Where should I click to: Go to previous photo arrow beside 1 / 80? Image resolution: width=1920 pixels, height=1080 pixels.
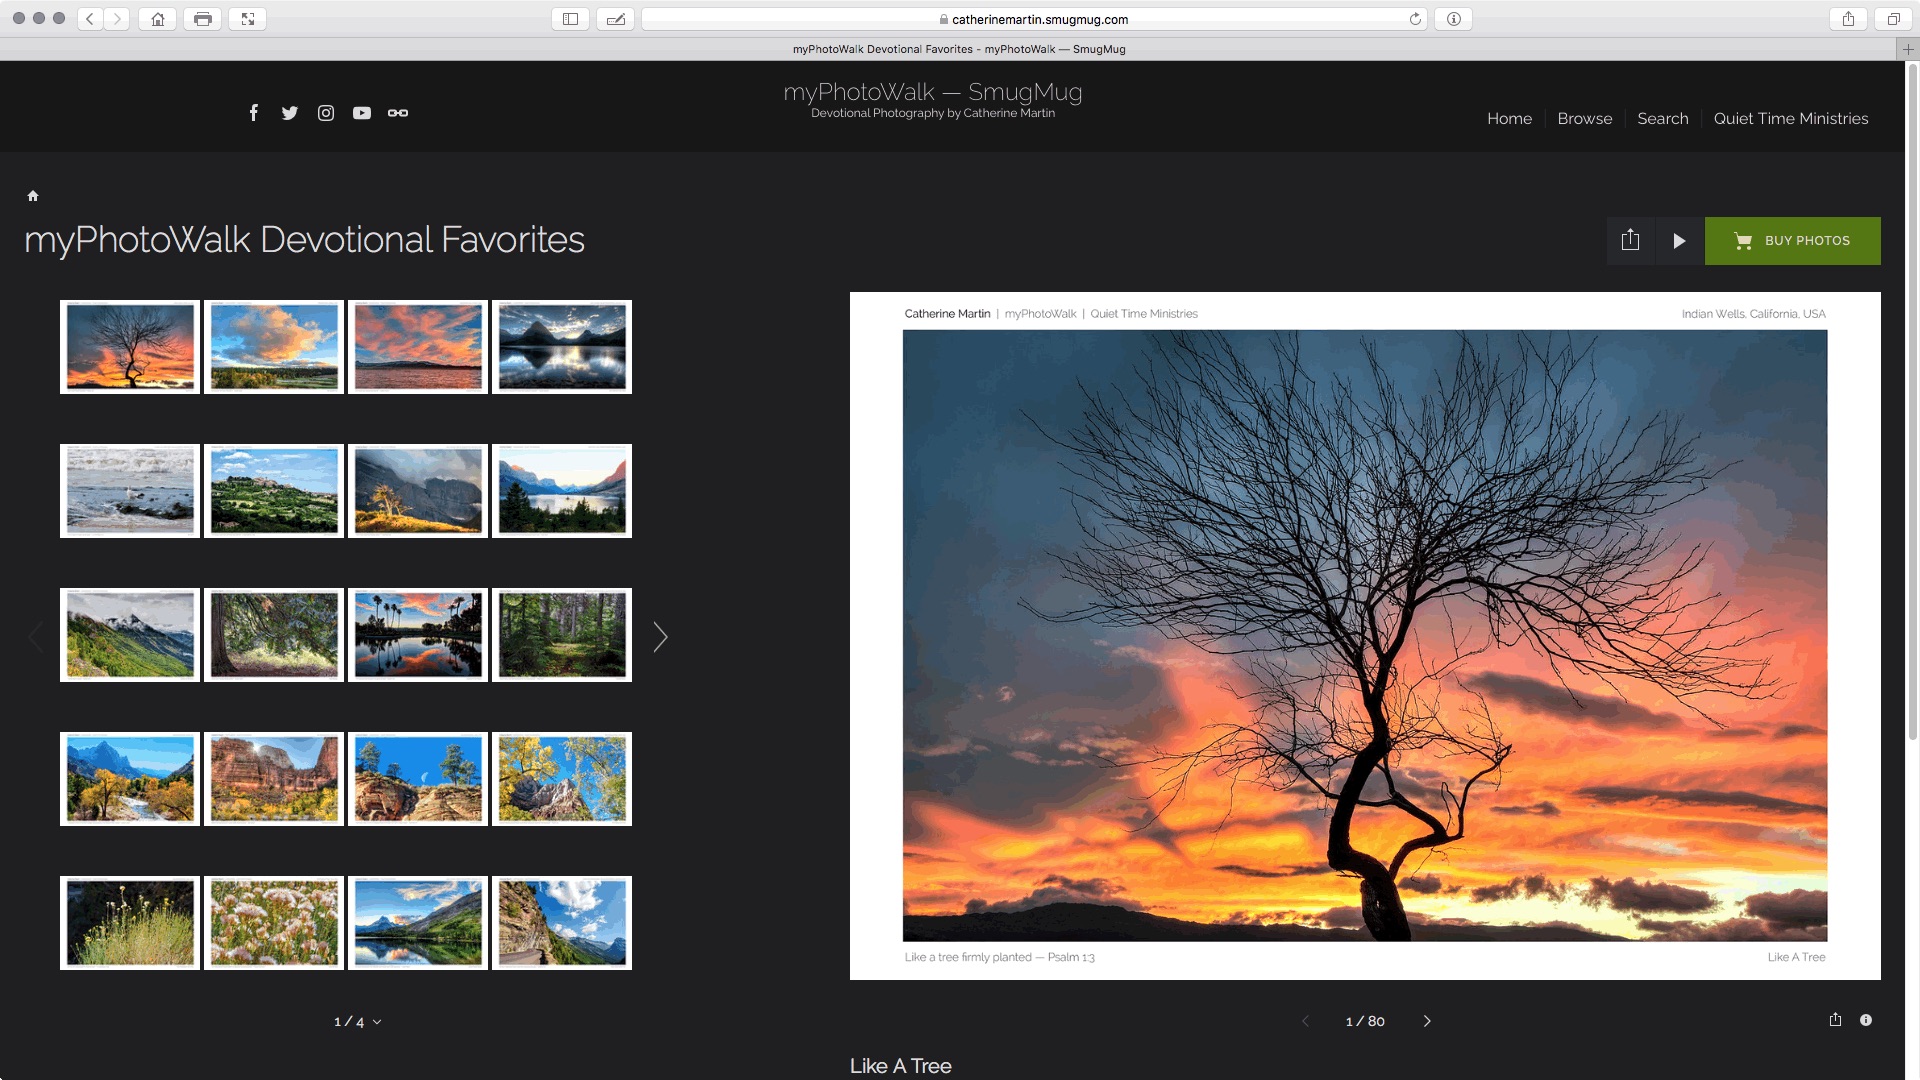(1305, 1021)
